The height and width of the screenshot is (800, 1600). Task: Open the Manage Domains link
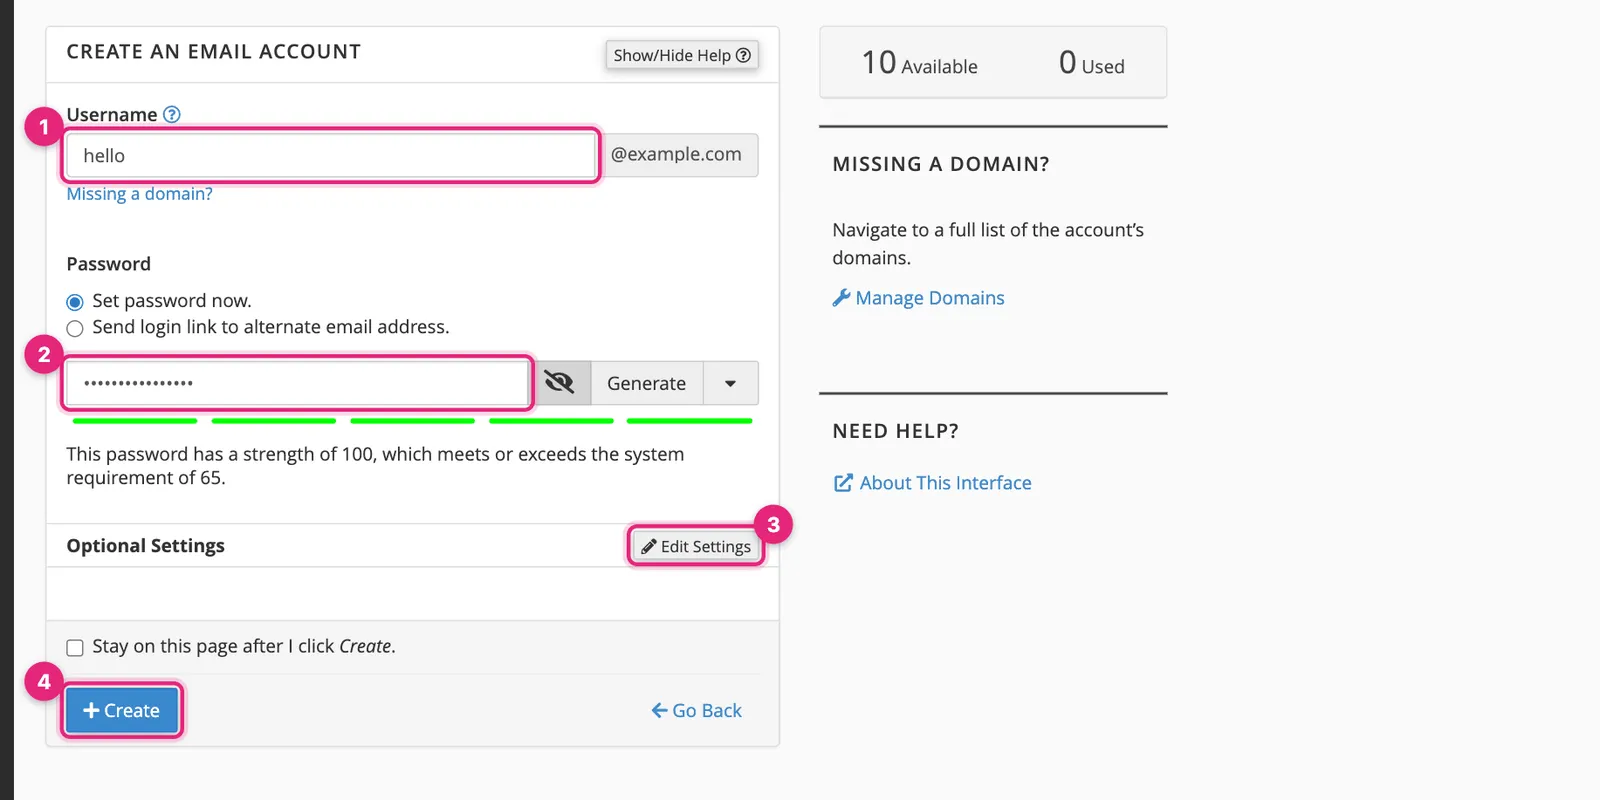click(919, 298)
